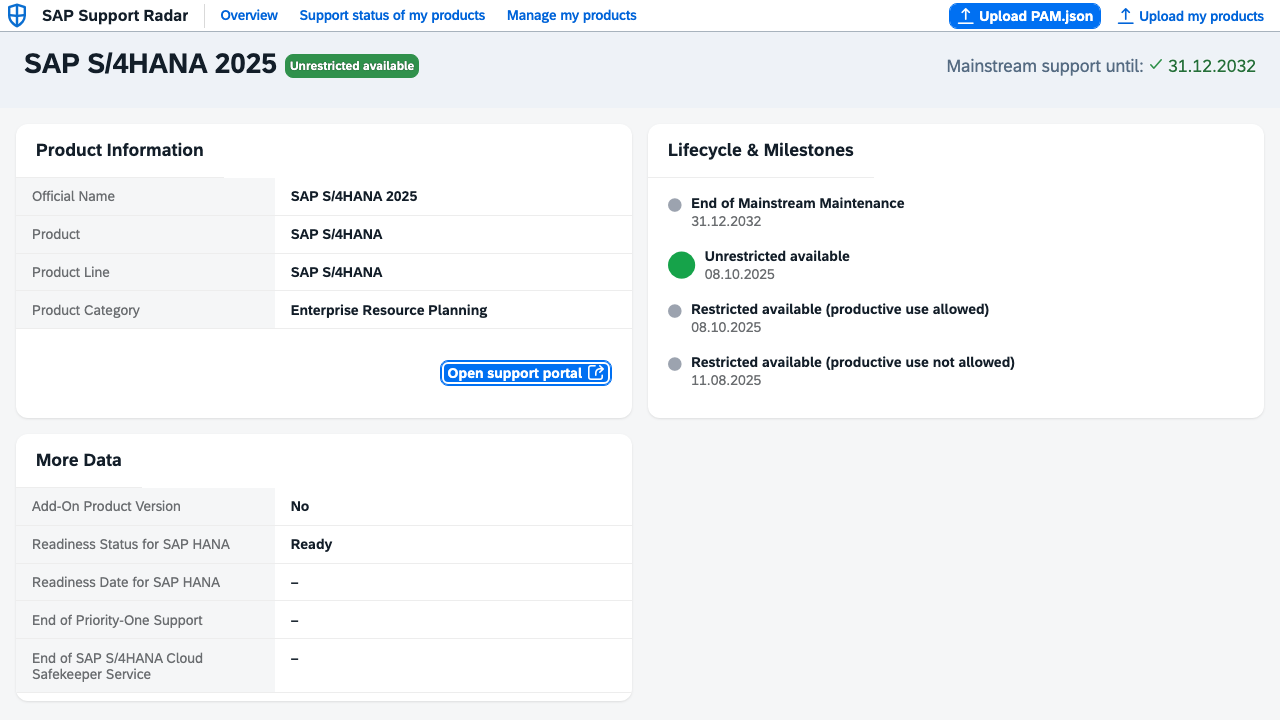This screenshot has height=720, width=1280.
Task: Select the Enterprise Resource Planning value
Action: point(389,310)
